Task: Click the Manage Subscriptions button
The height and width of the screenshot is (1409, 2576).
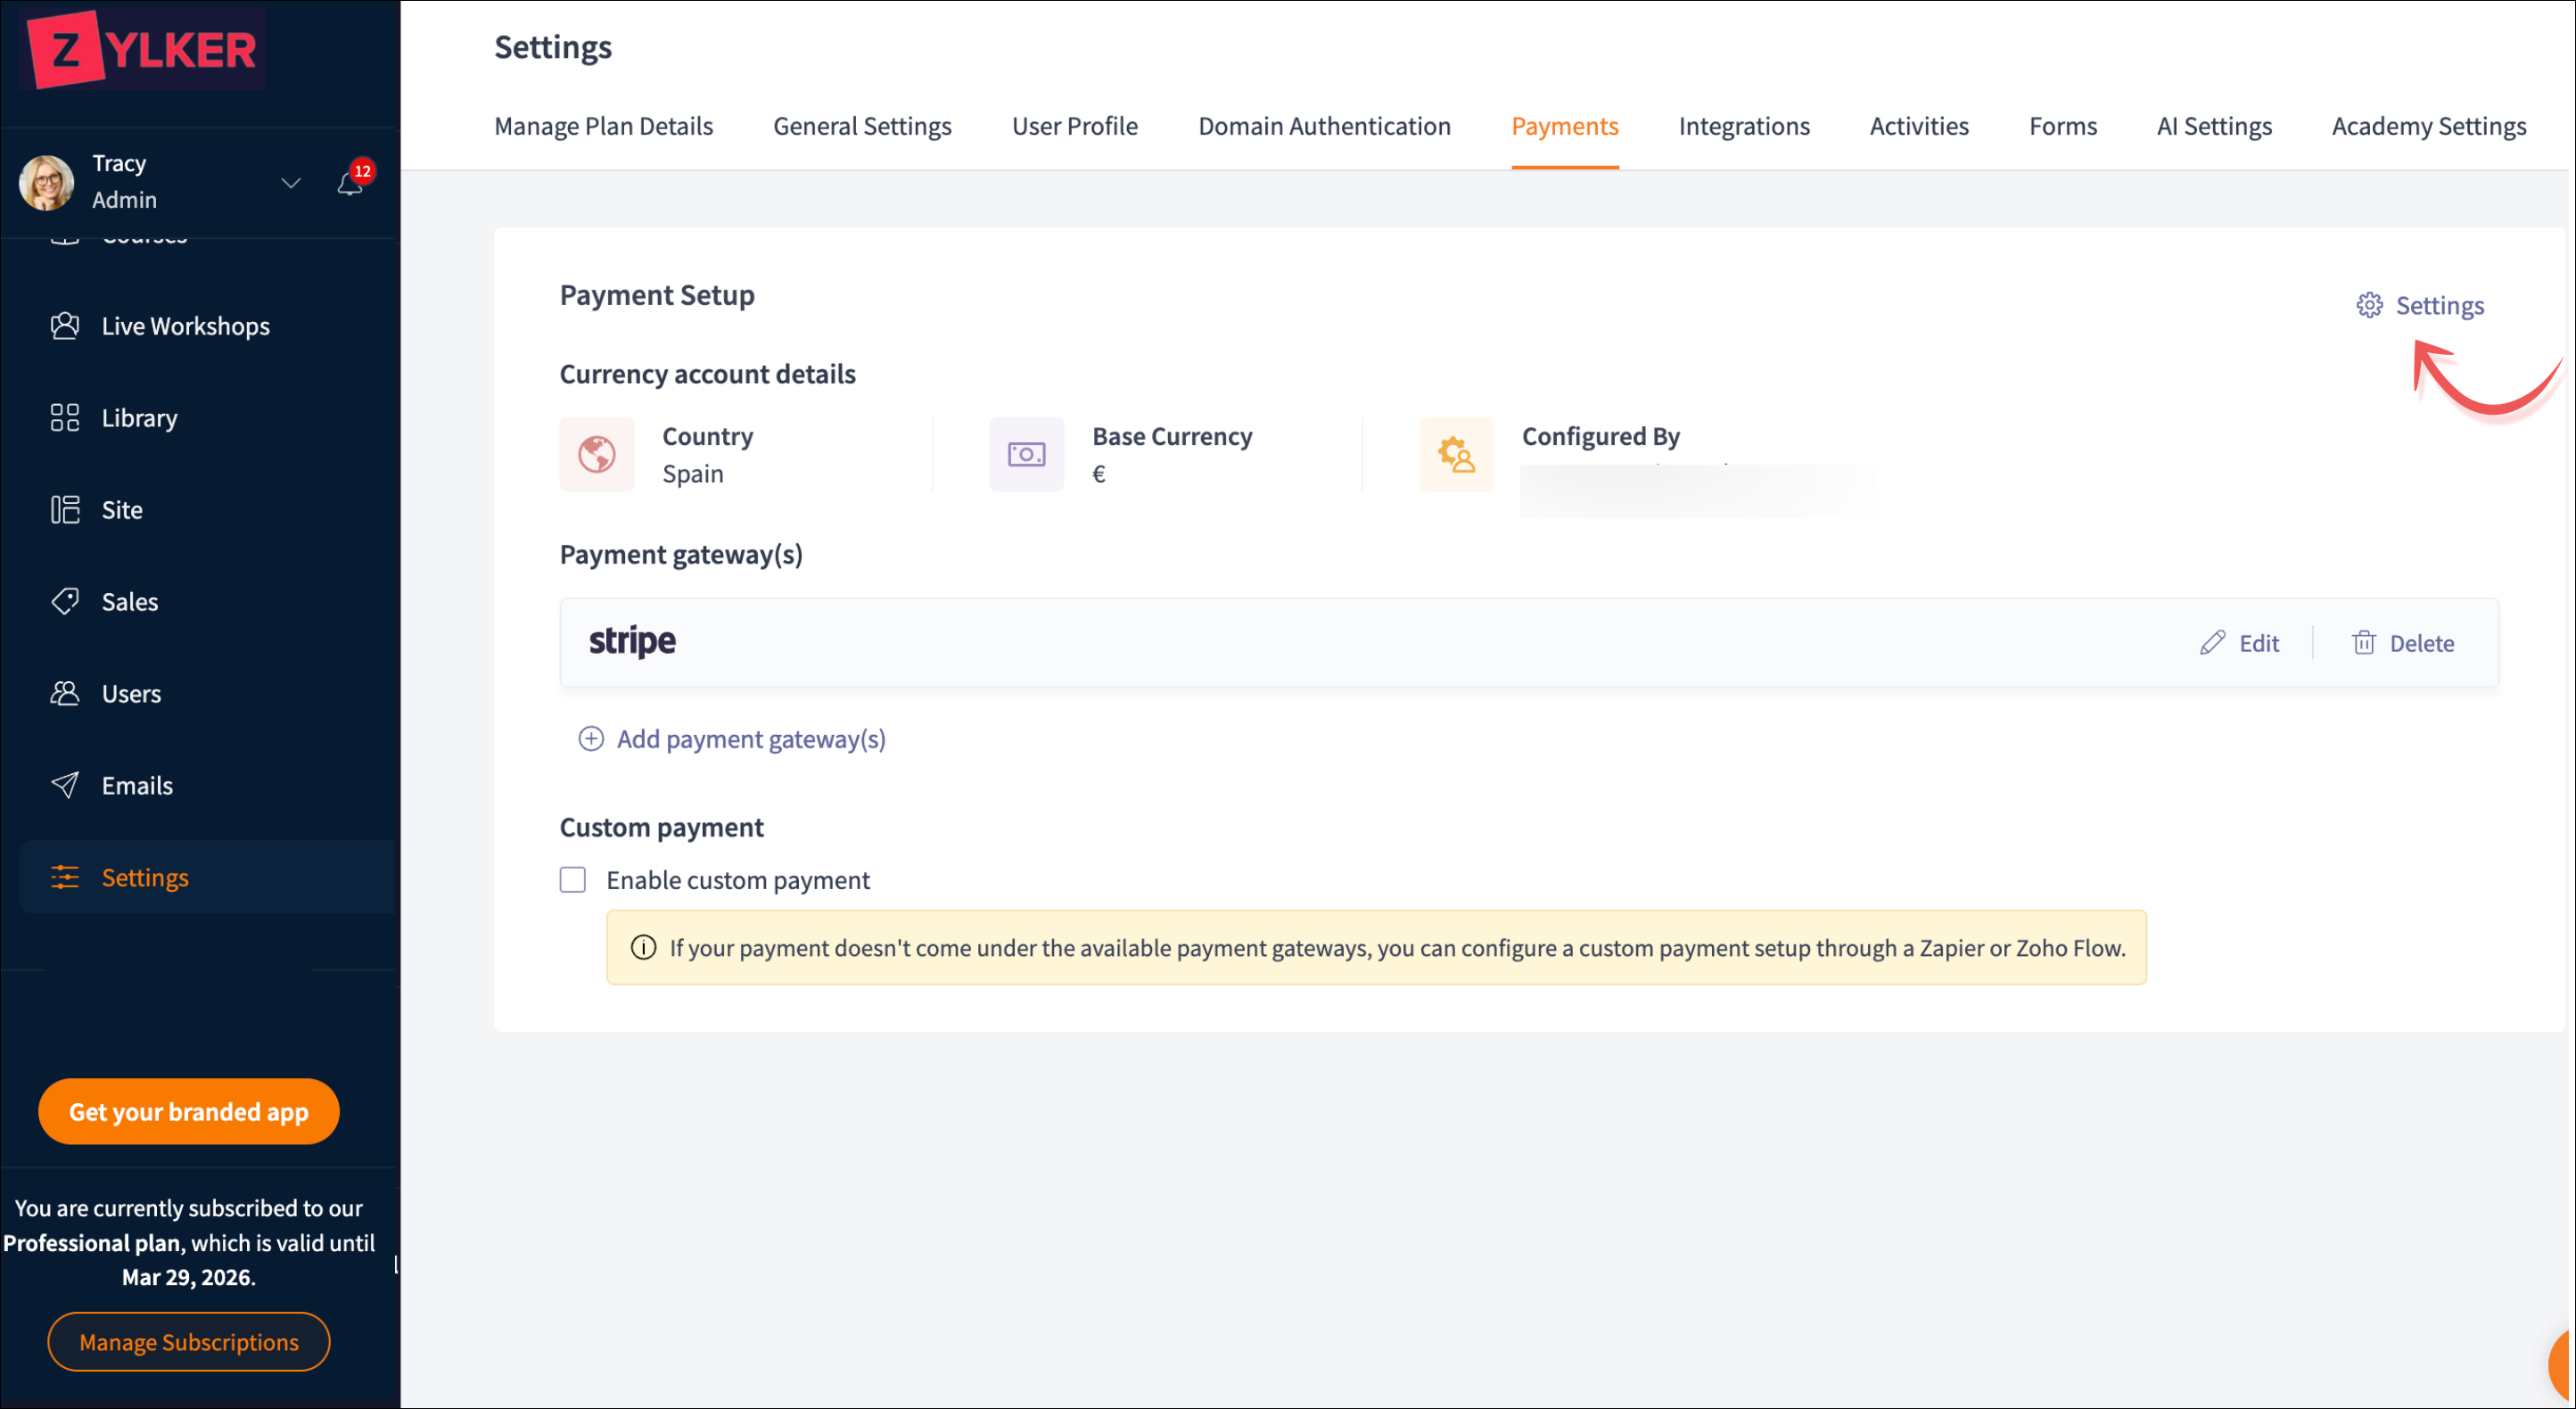Action: [189, 1341]
